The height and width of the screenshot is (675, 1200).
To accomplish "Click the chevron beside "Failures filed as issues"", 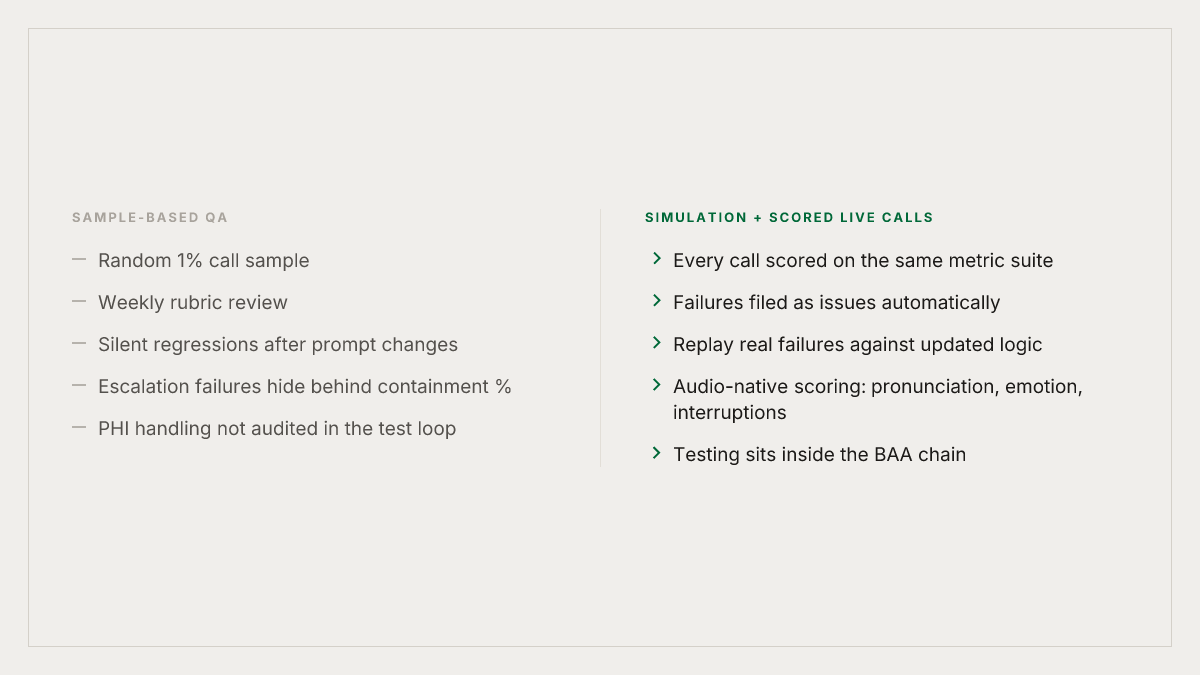I will [657, 301].
